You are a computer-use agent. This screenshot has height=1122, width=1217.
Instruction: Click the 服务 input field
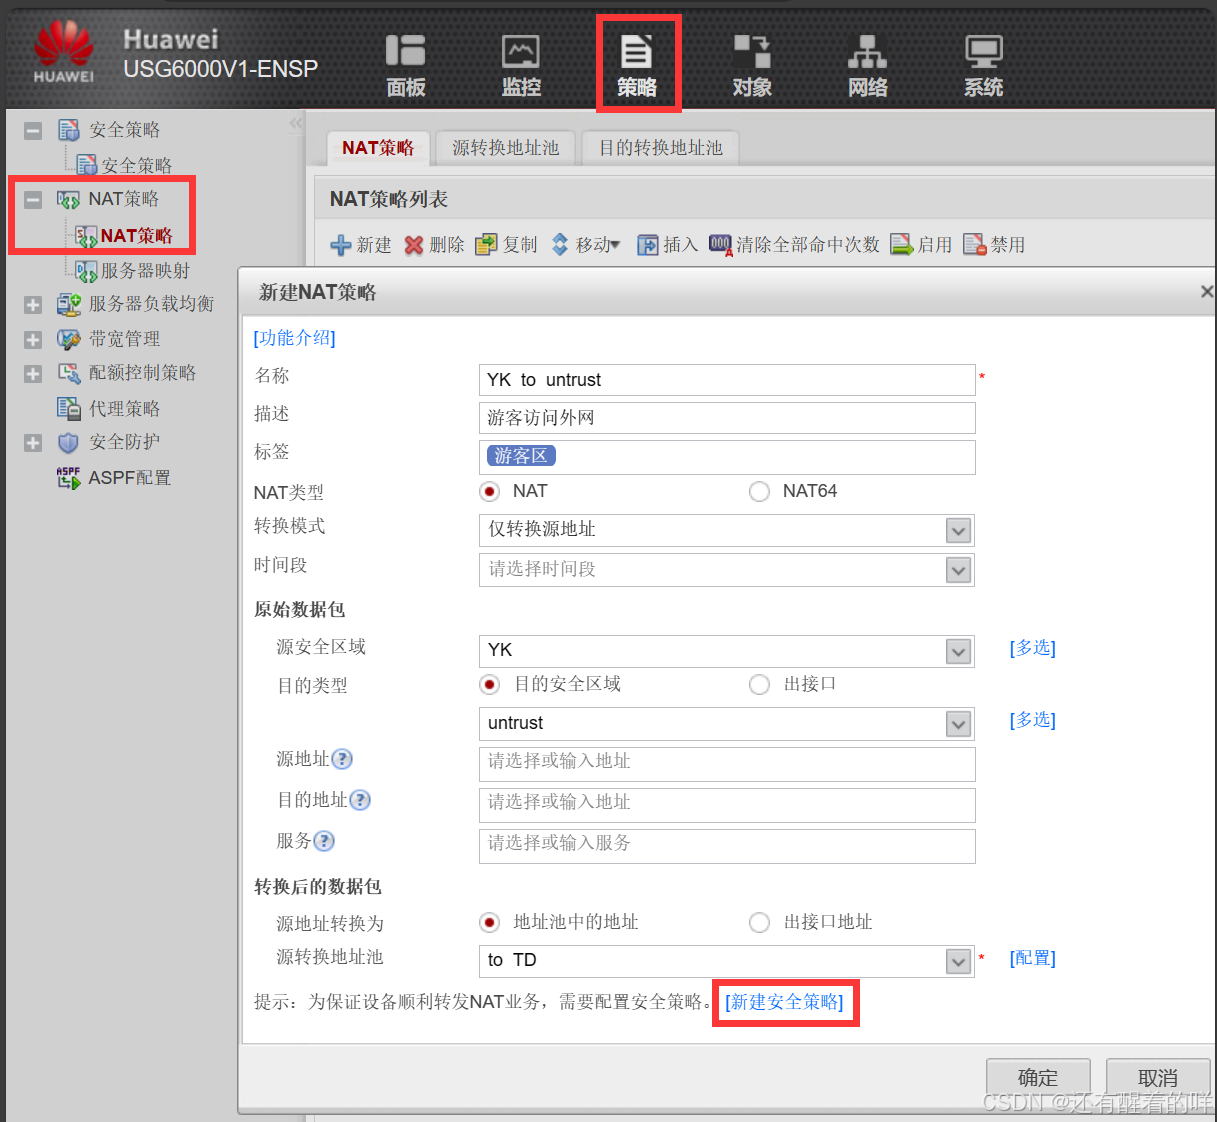[x=727, y=846]
